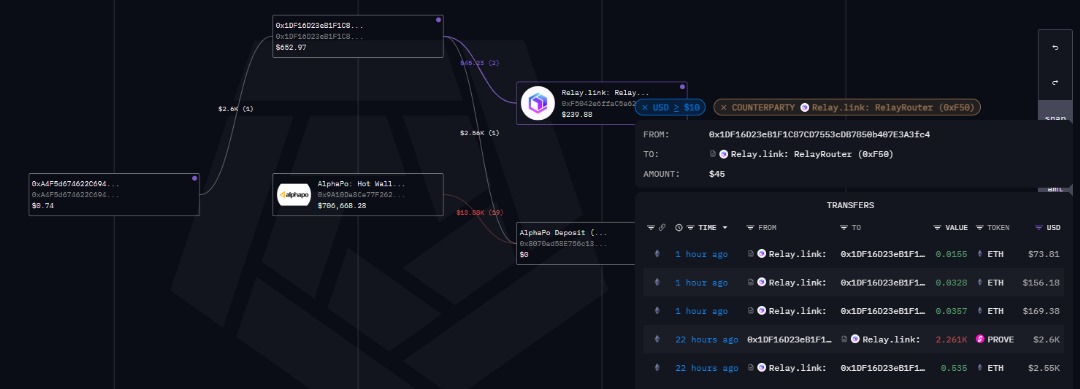Open the purple filter icon beside USD header

1039,227
